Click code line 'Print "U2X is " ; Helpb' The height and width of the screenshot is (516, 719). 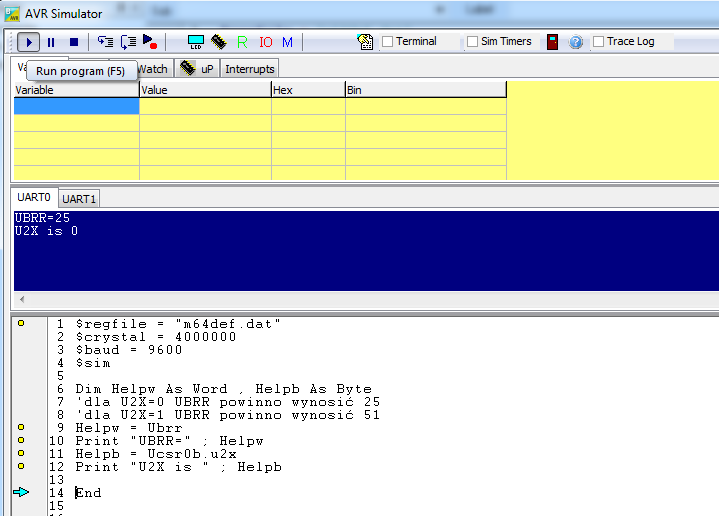coord(178,467)
